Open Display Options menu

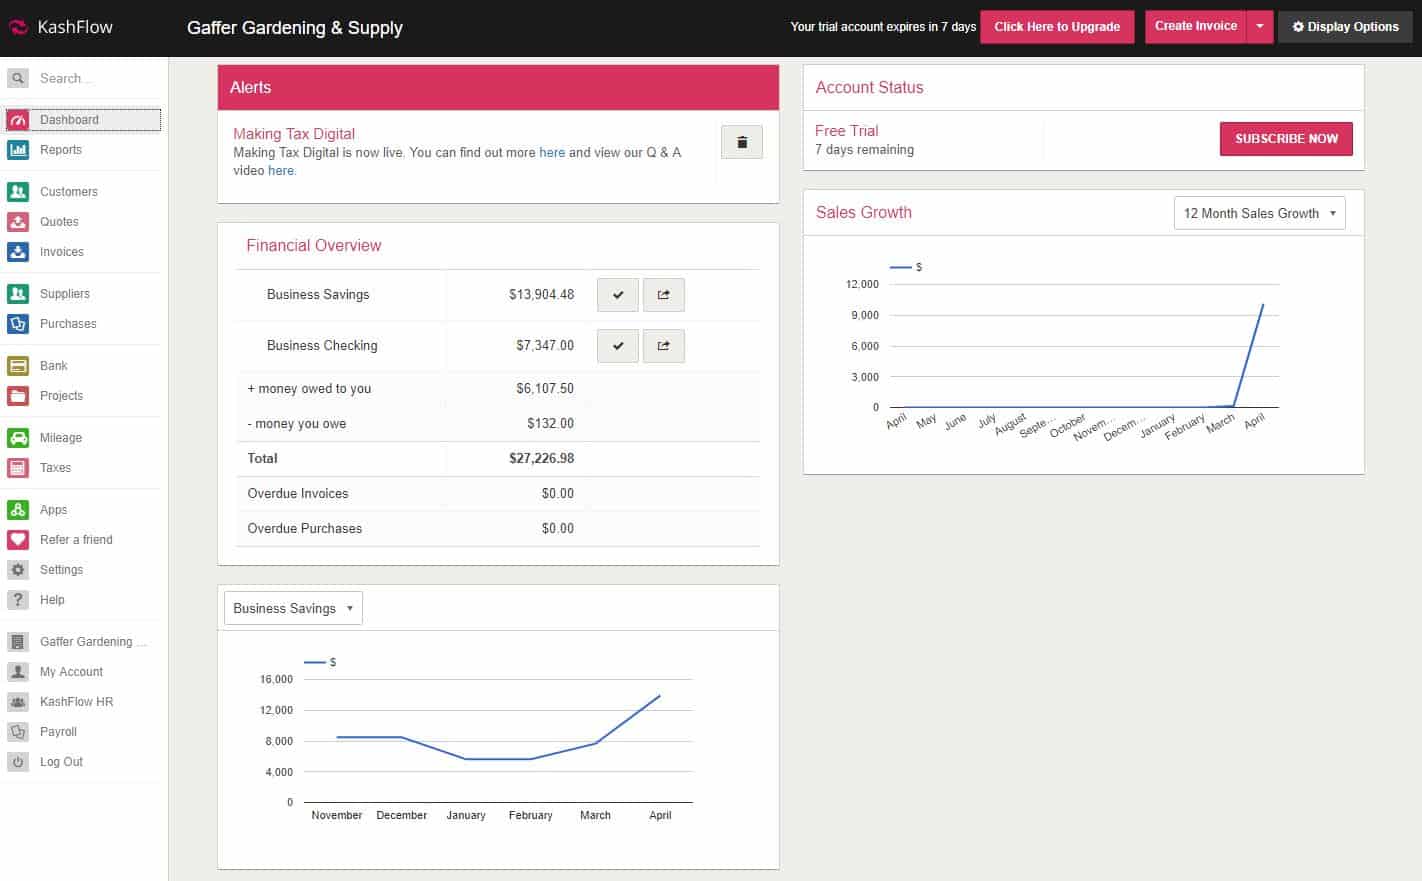coord(1345,27)
